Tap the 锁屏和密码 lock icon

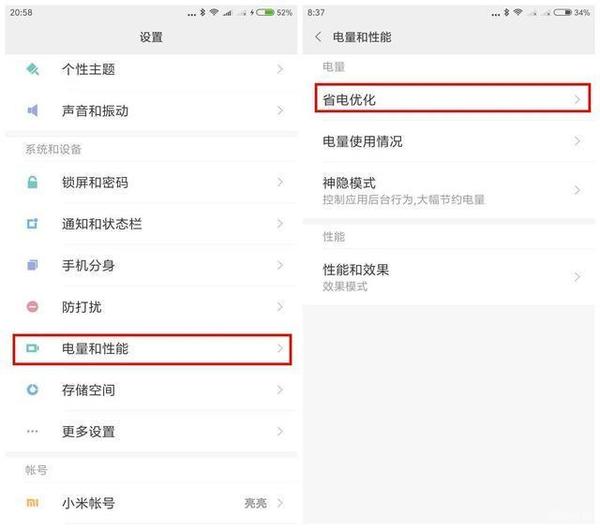(x=33, y=182)
